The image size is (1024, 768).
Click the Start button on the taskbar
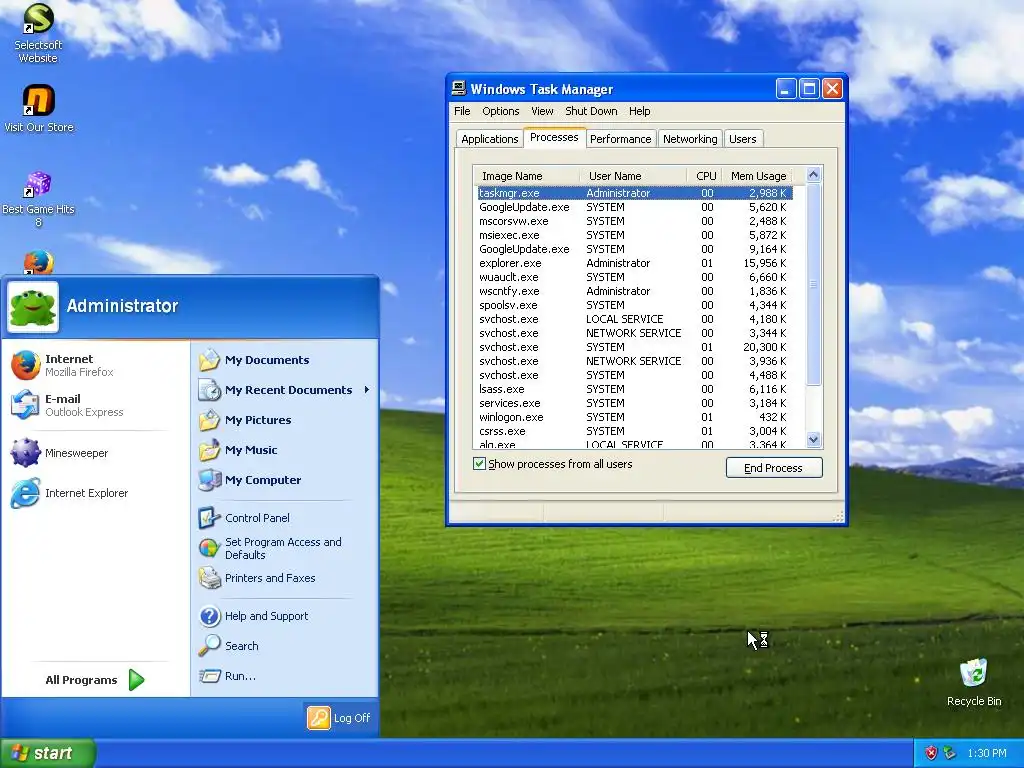point(47,753)
